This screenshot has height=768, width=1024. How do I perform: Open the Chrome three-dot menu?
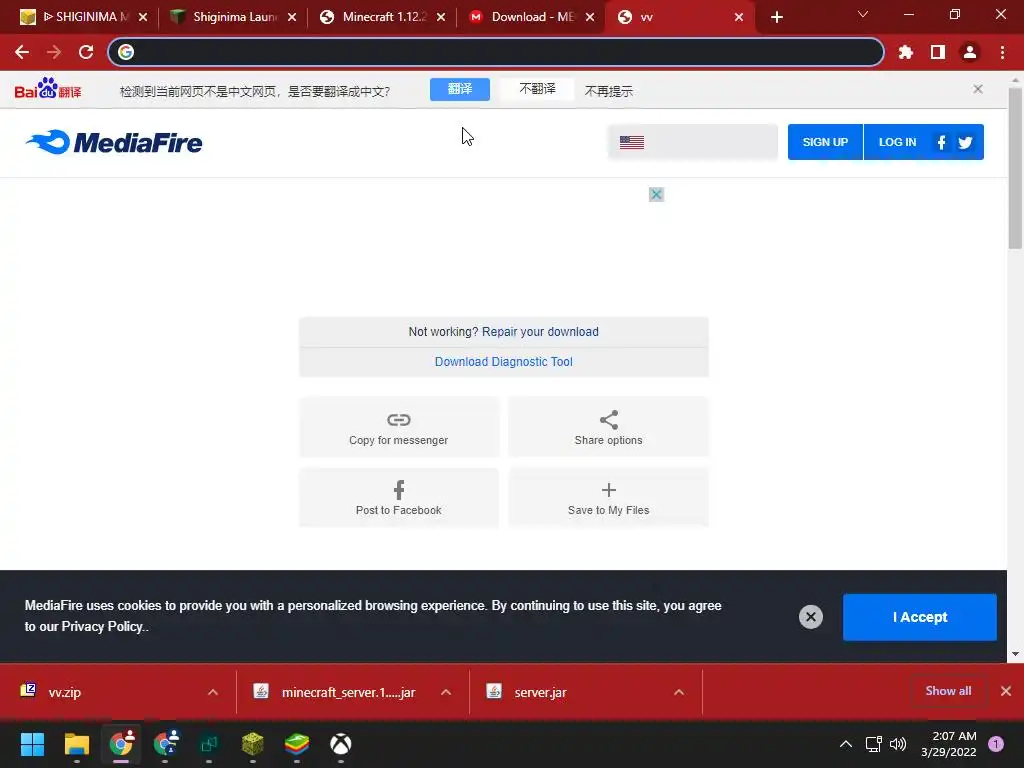coord(1002,52)
